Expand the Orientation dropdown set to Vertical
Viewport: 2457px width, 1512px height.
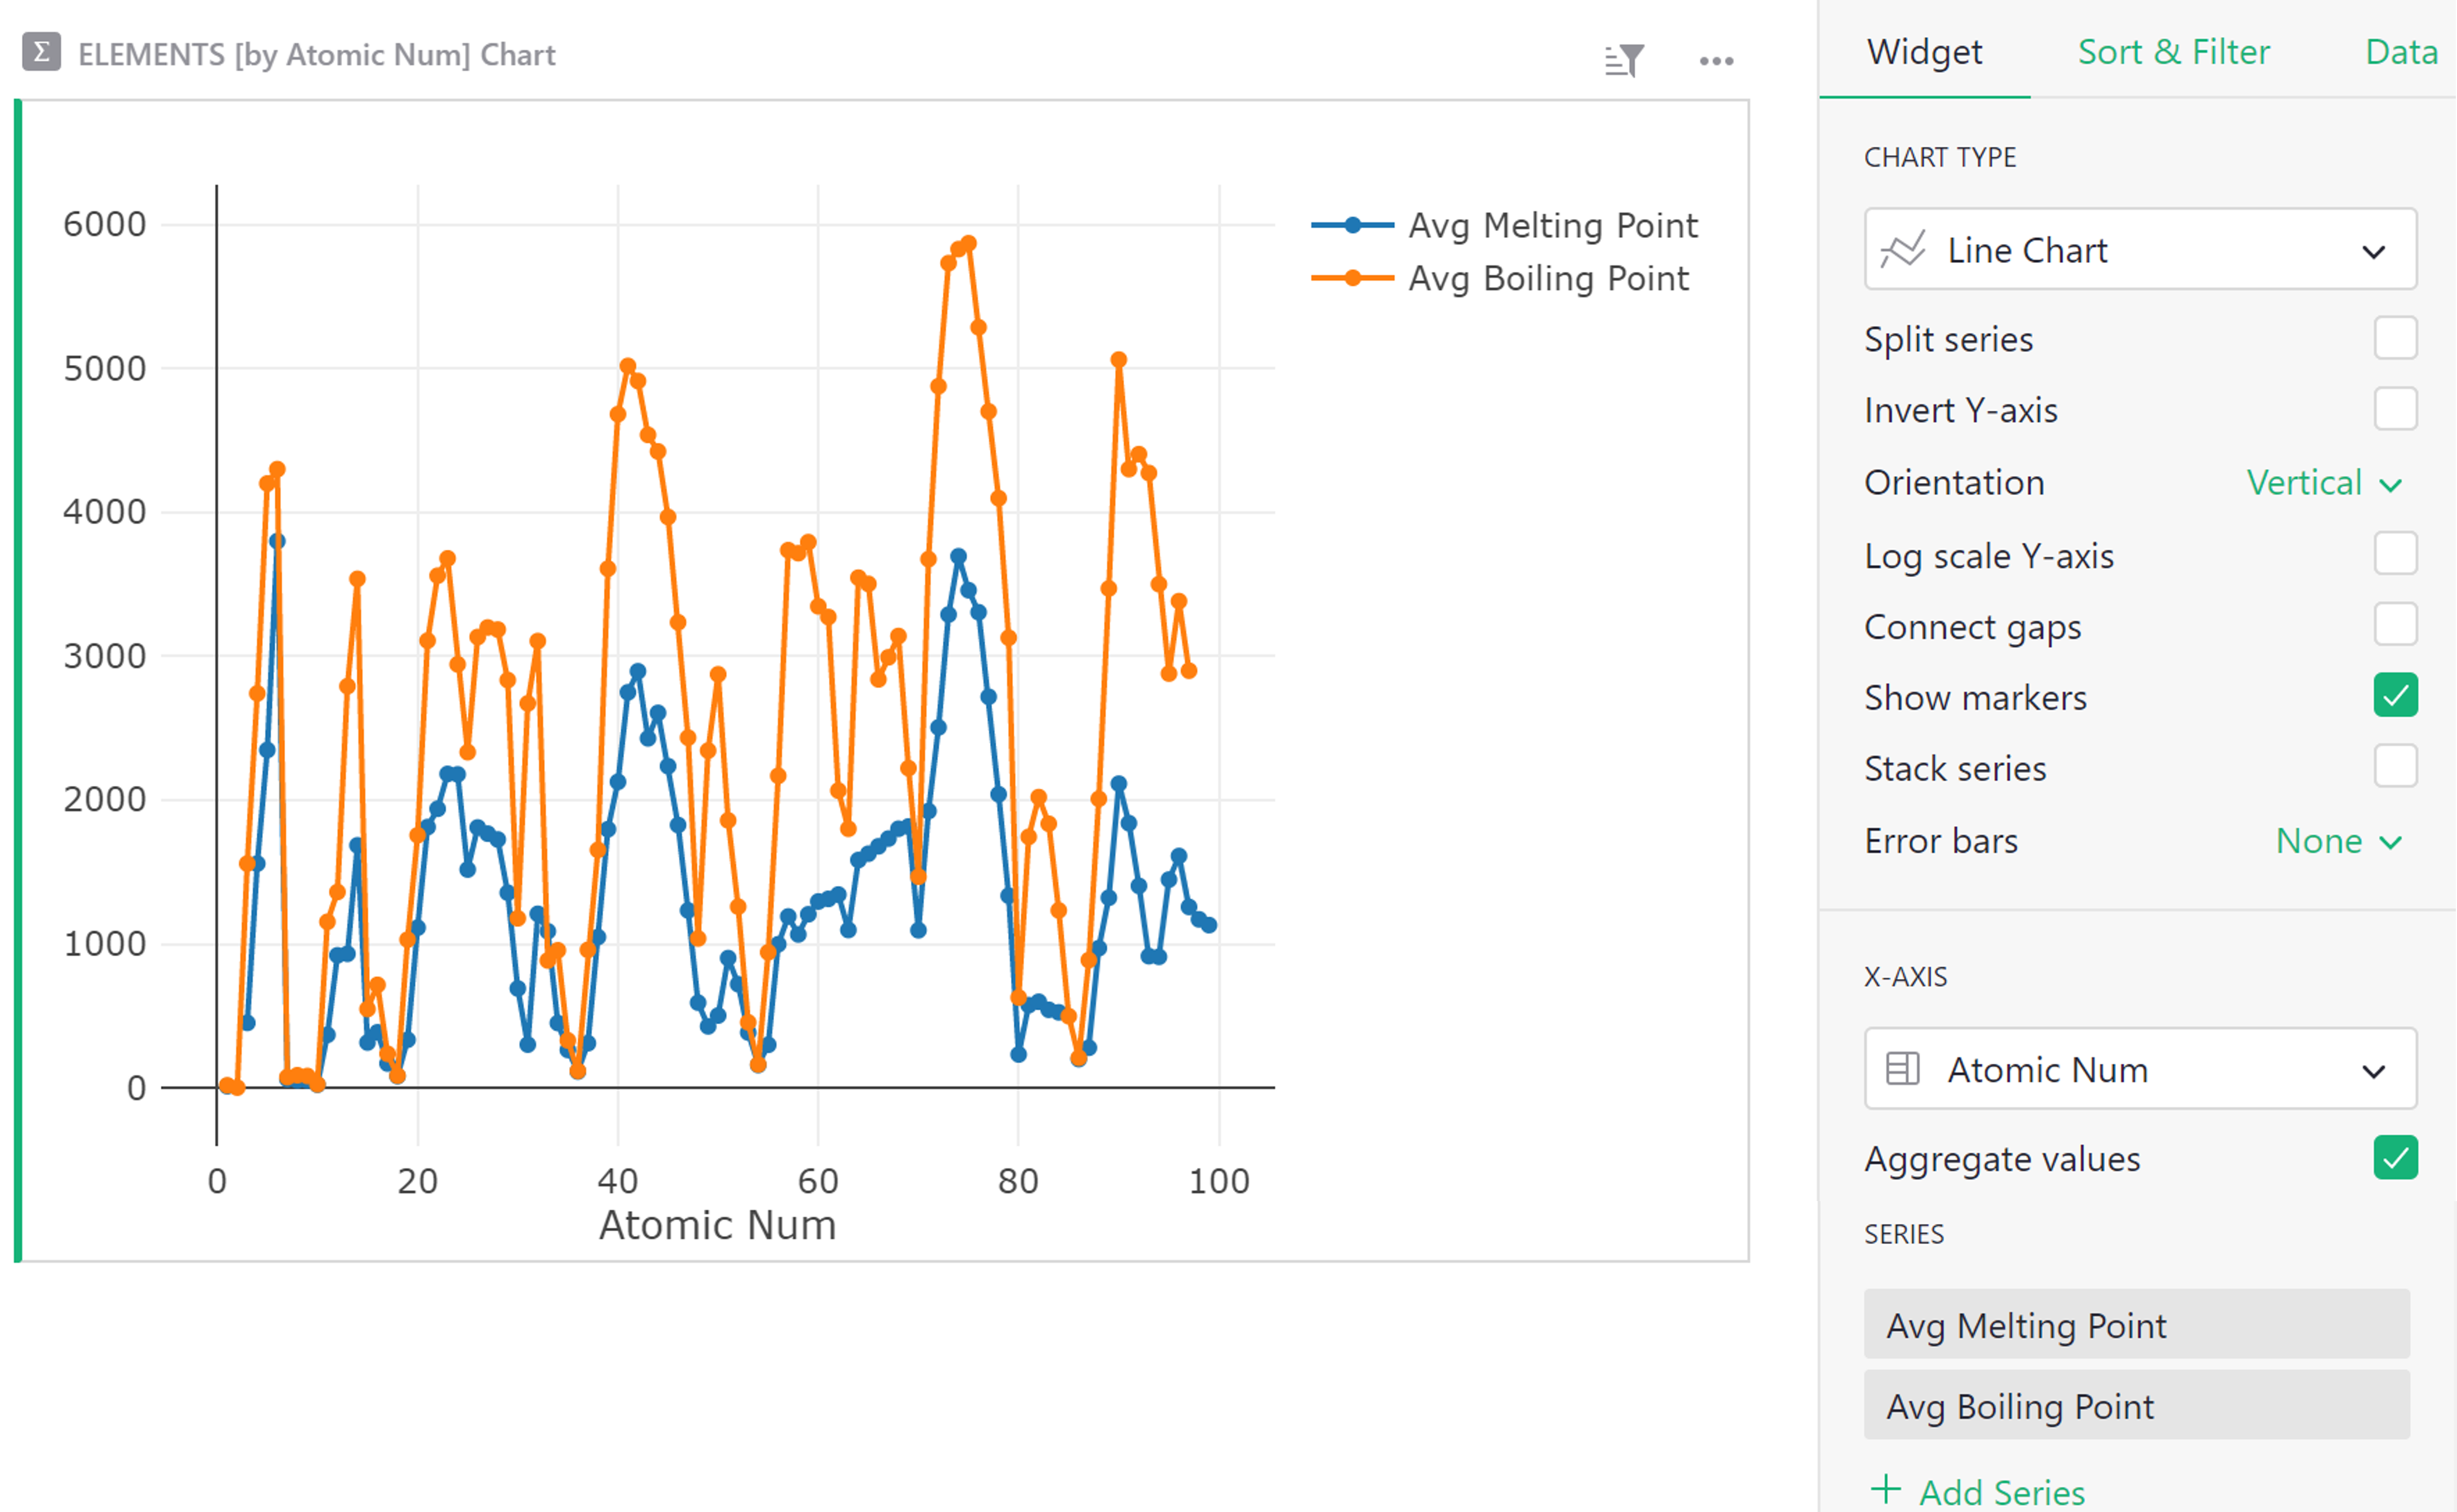[2322, 482]
